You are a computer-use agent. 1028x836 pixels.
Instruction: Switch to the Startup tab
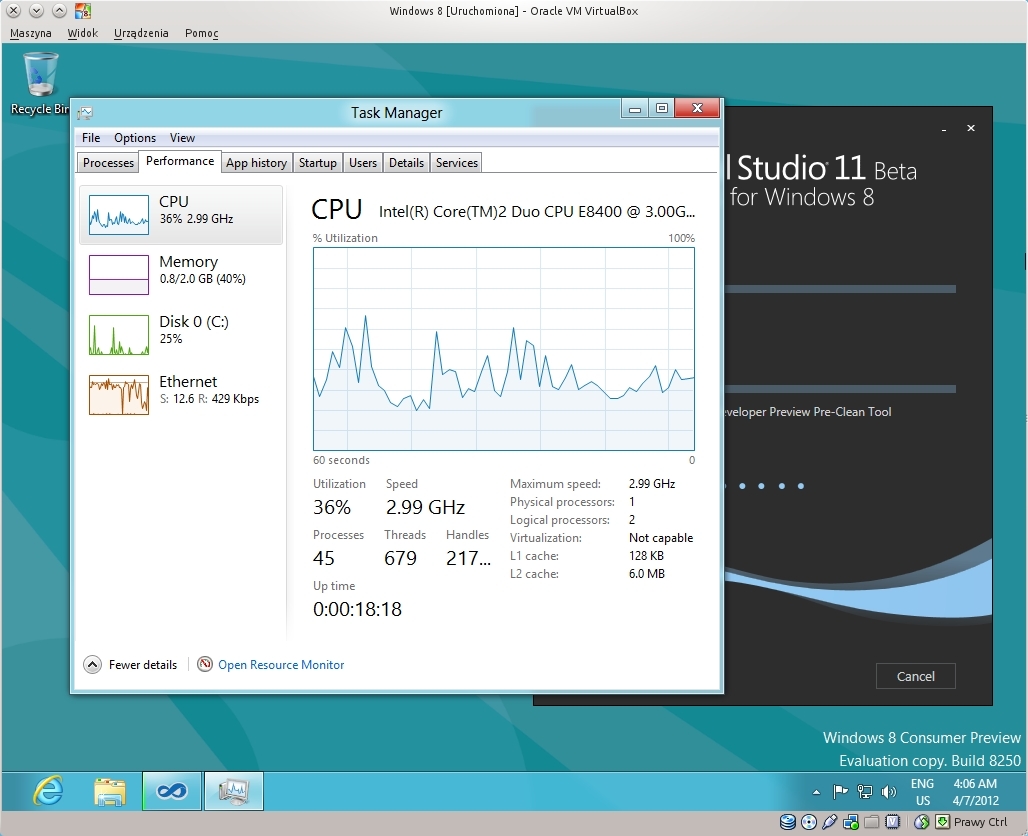click(x=317, y=163)
